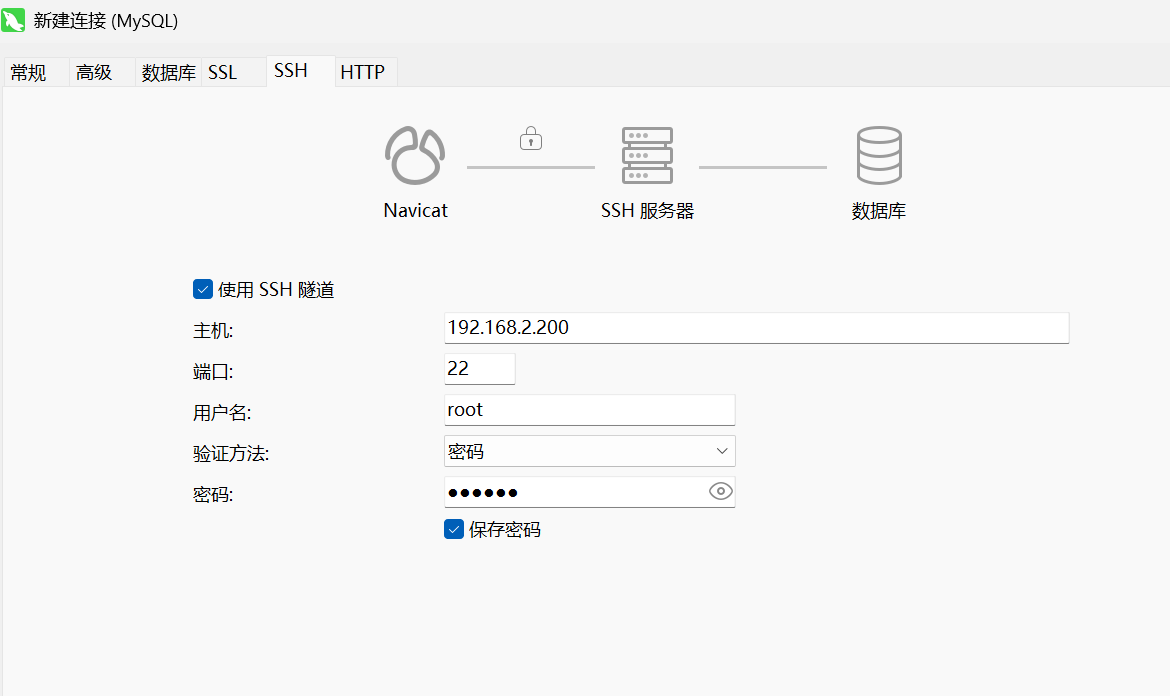Click the '主机:' label
The image size is (1170, 696).
pos(213,330)
